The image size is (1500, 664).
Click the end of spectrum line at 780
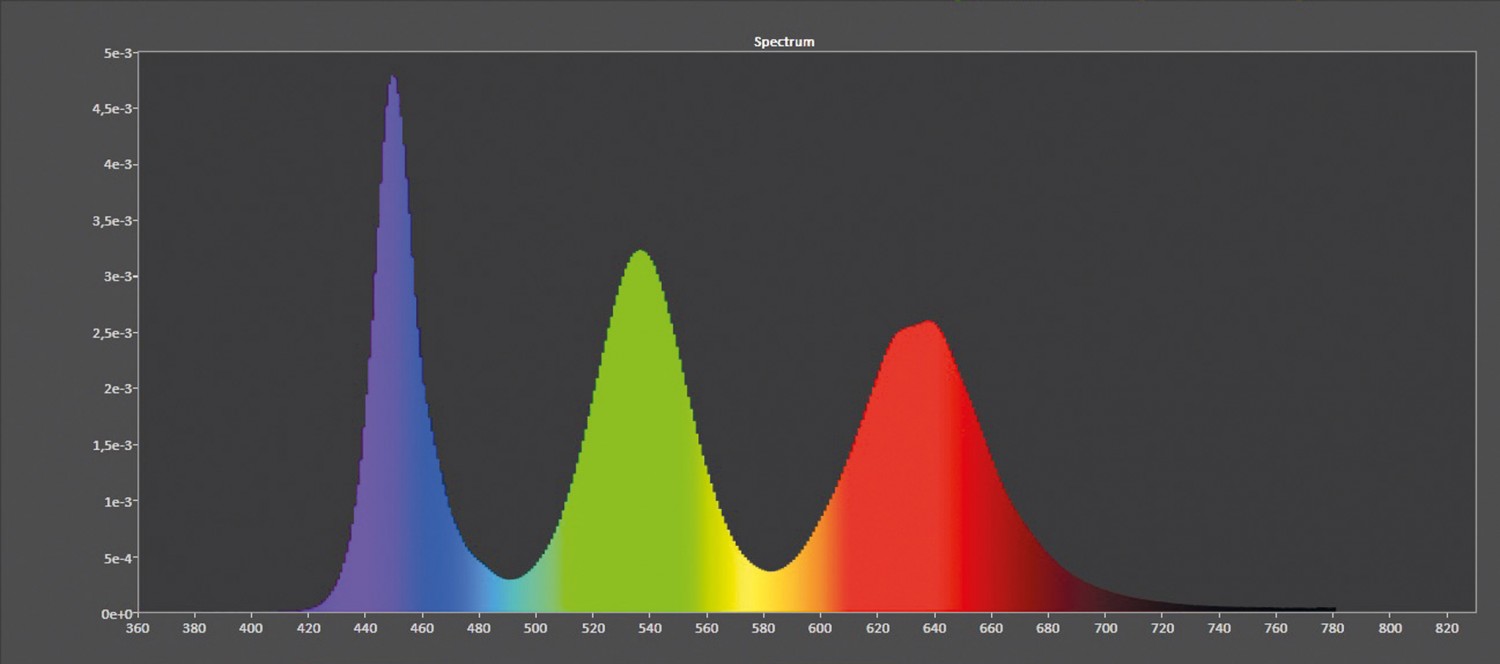point(1332,609)
